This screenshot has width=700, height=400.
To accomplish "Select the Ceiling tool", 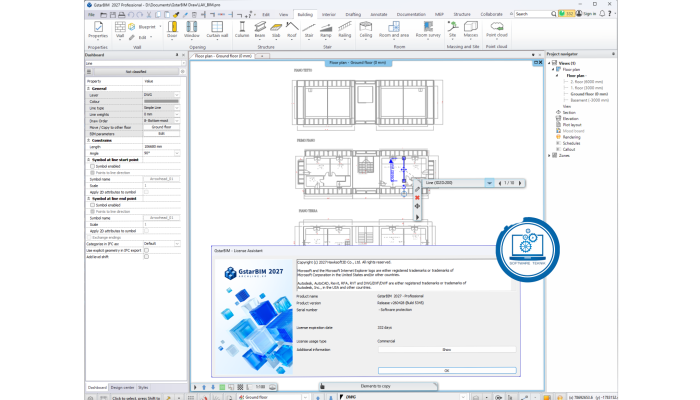I will click(x=366, y=30).
